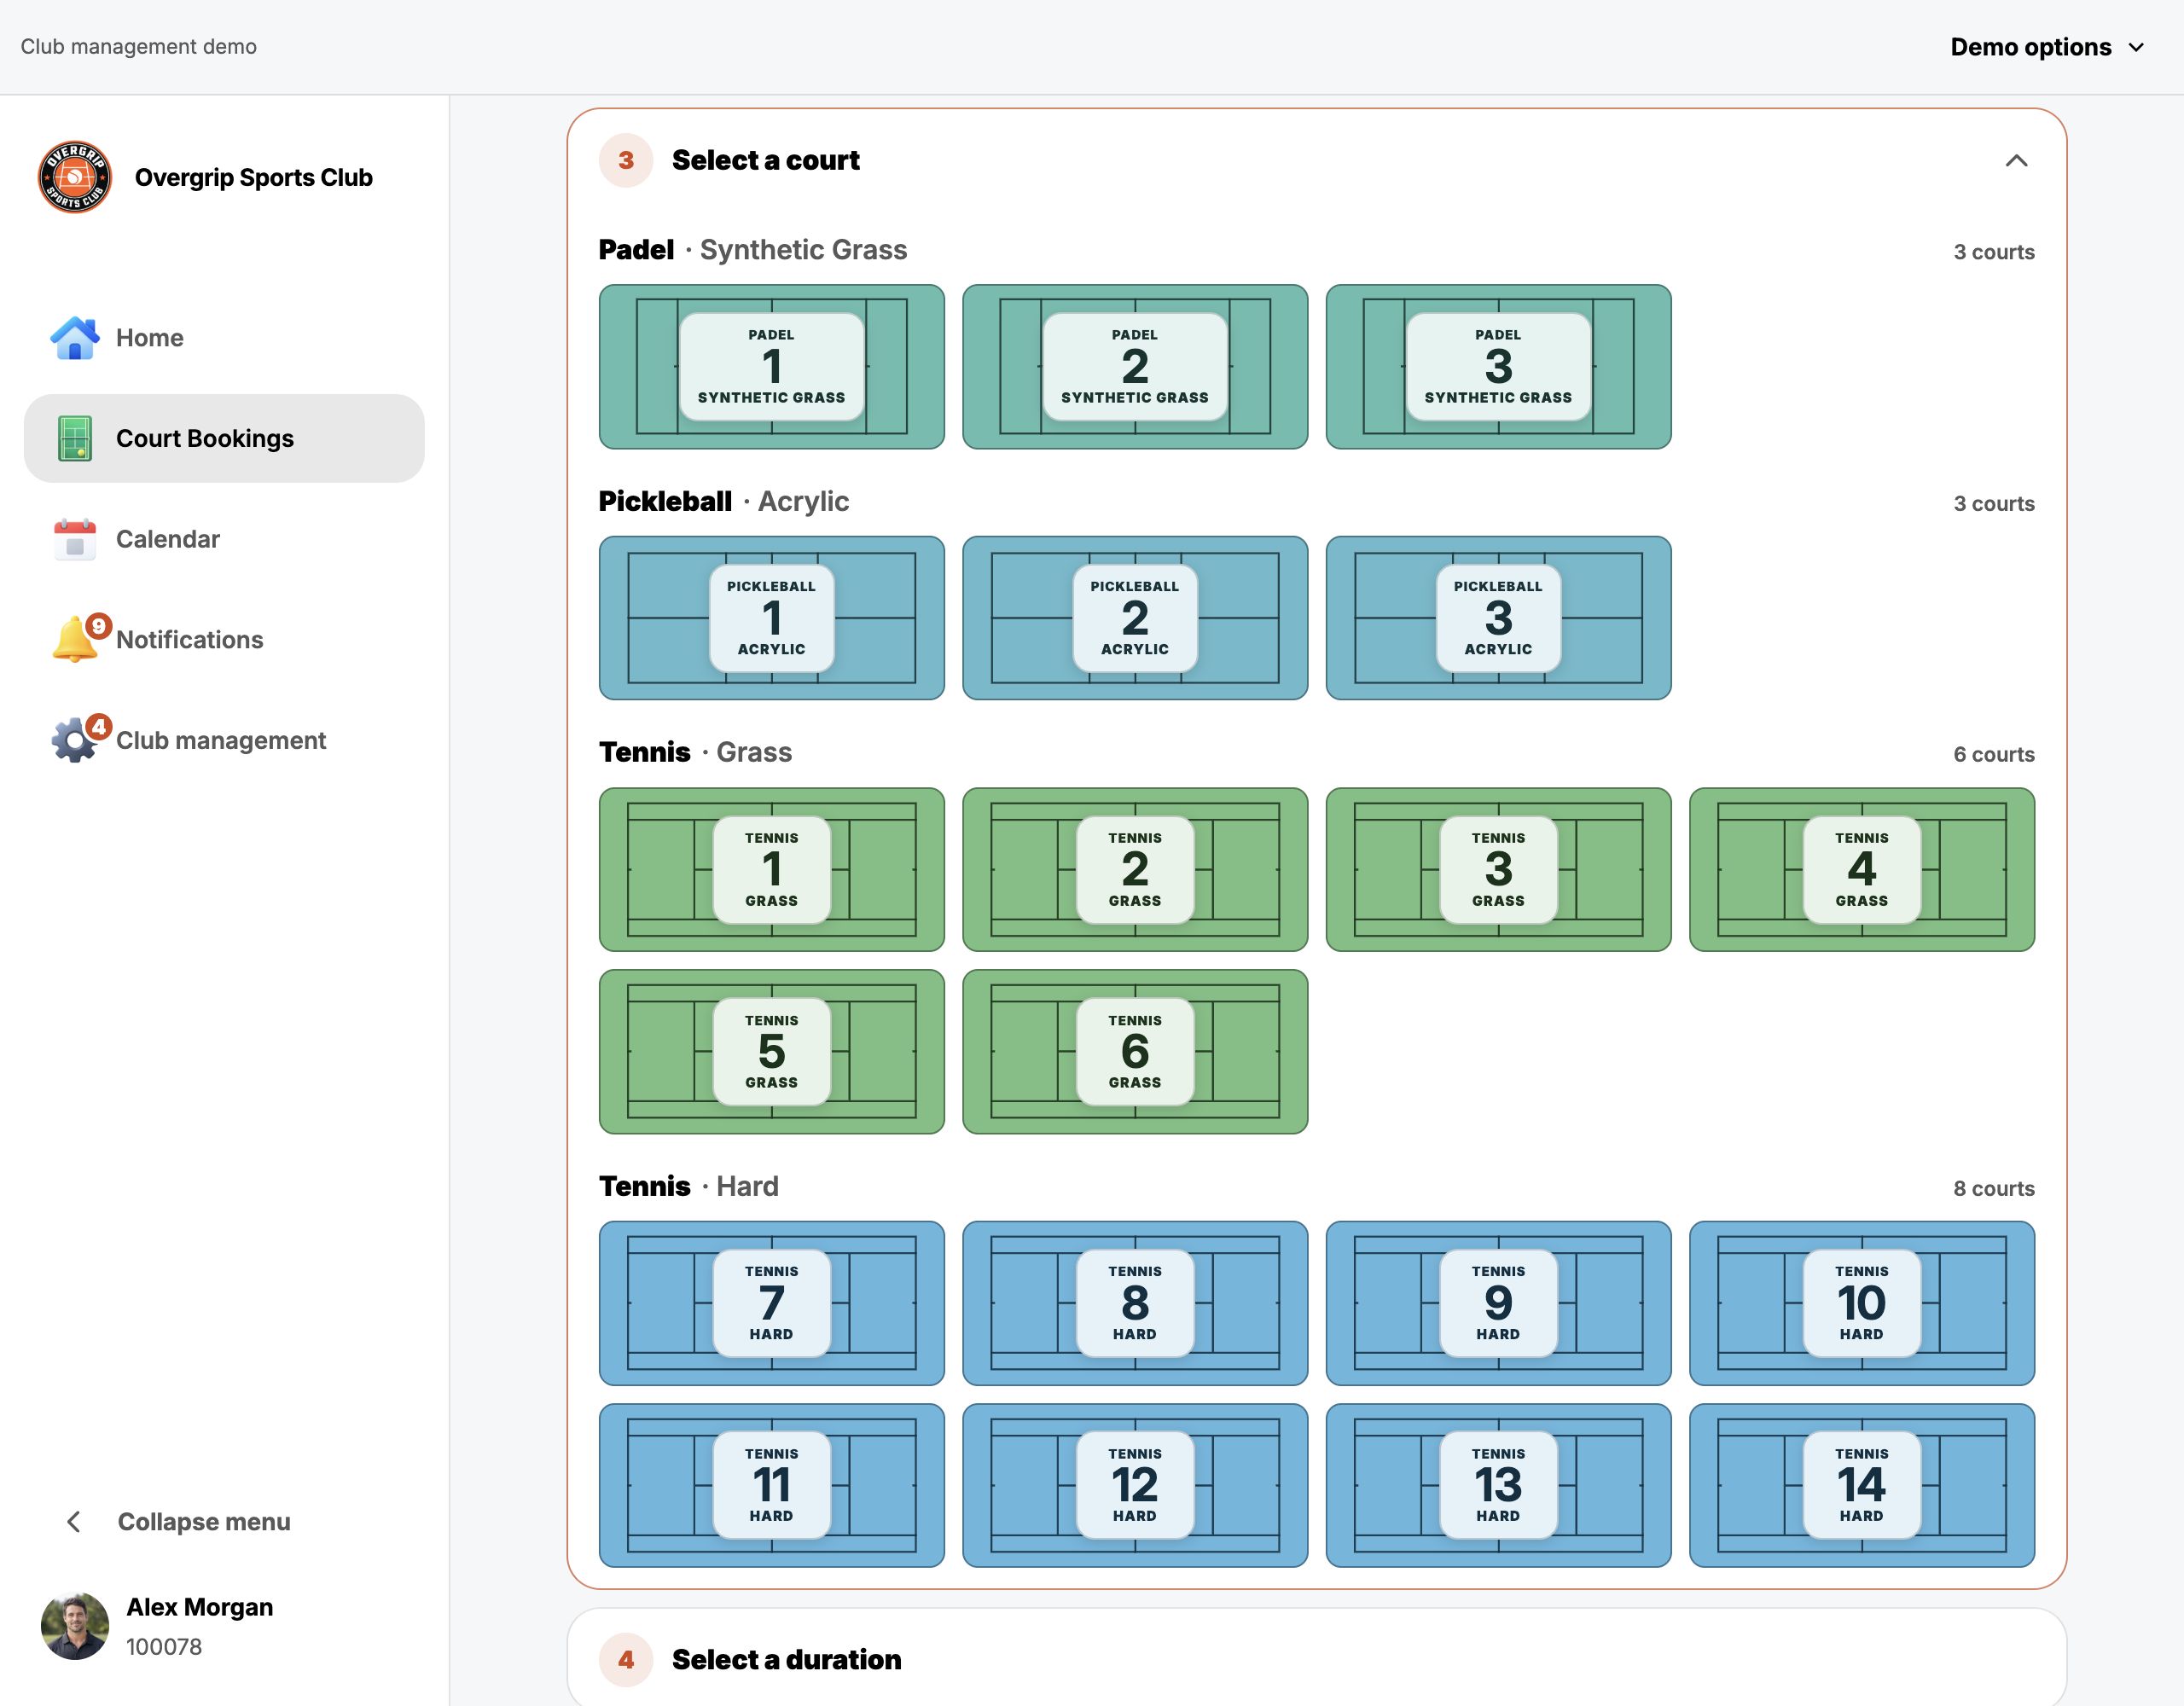Select Tennis 11 Hard court
The image size is (2184, 1706).
pyautogui.click(x=771, y=1485)
